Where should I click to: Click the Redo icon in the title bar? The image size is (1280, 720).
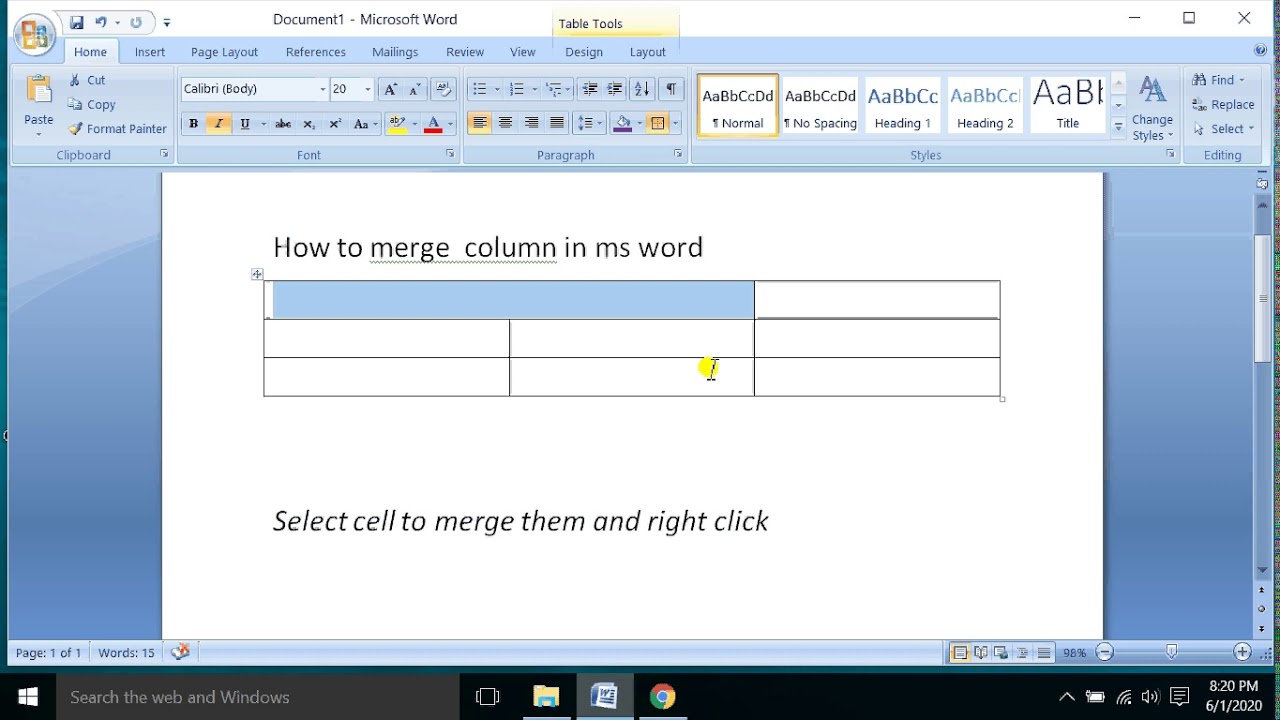pos(136,22)
